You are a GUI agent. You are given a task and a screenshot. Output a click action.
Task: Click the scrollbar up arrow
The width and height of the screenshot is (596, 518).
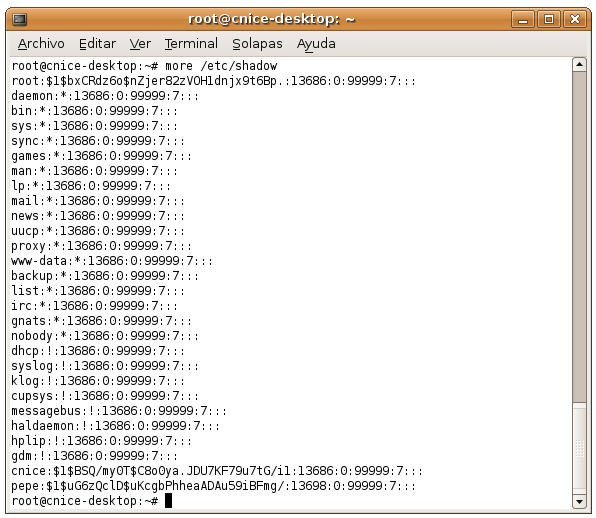(579, 65)
